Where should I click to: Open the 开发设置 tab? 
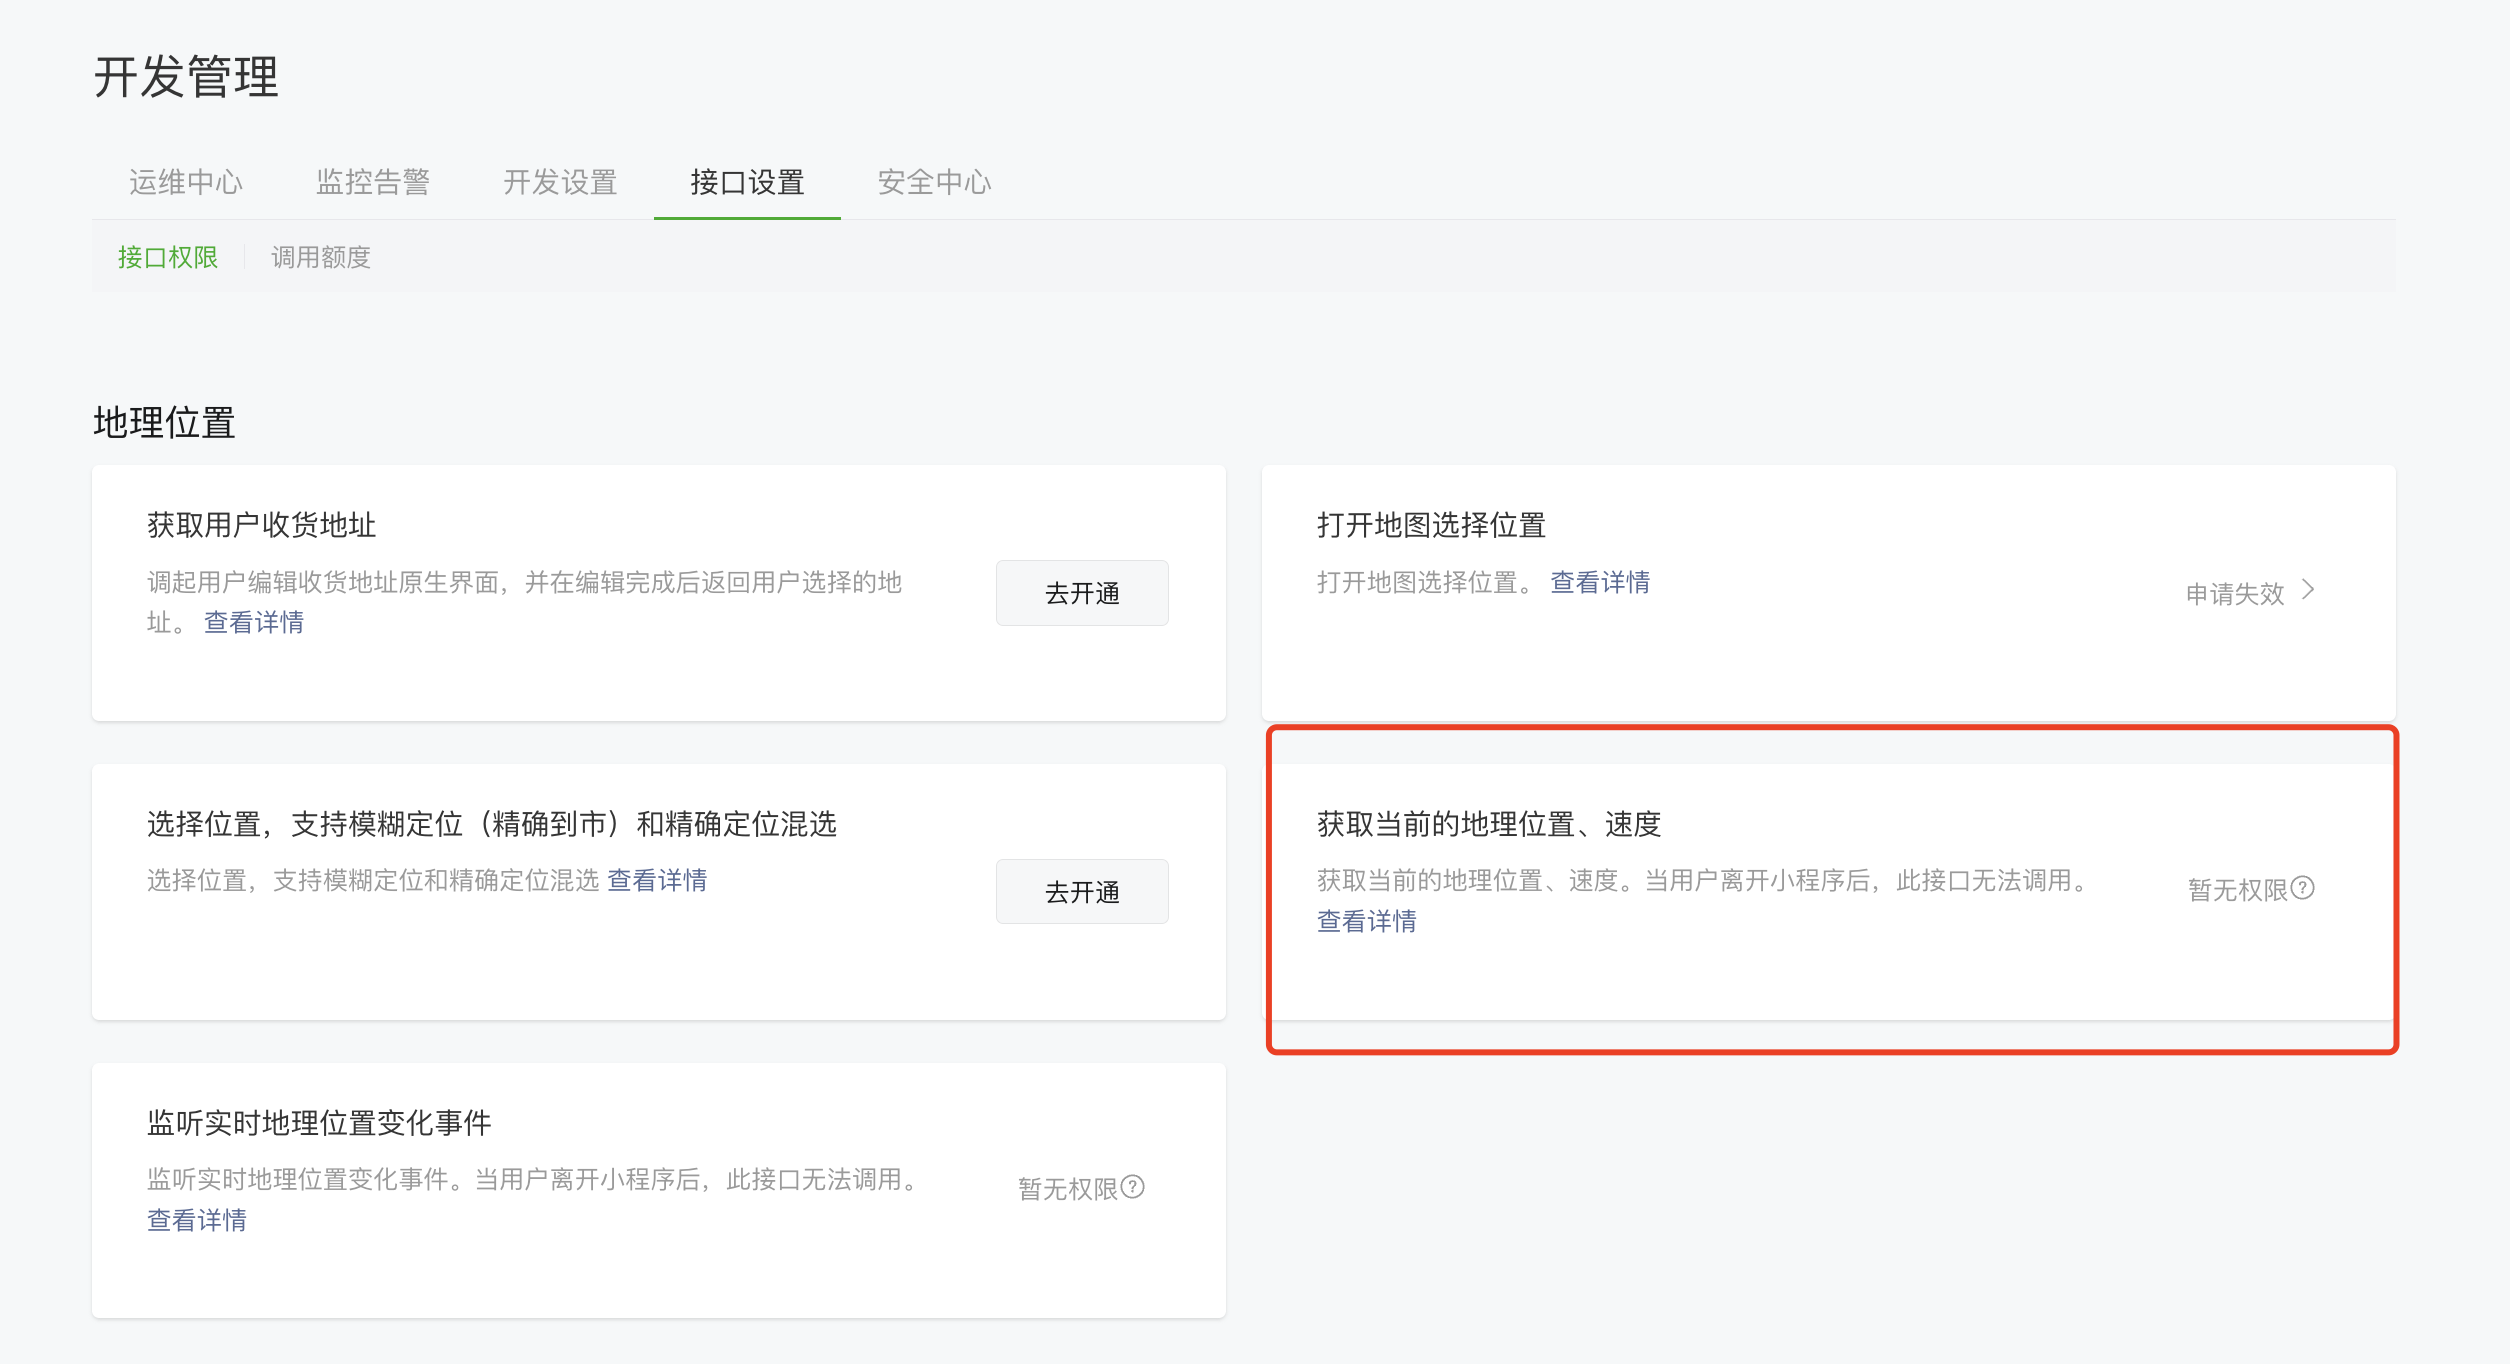click(560, 182)
